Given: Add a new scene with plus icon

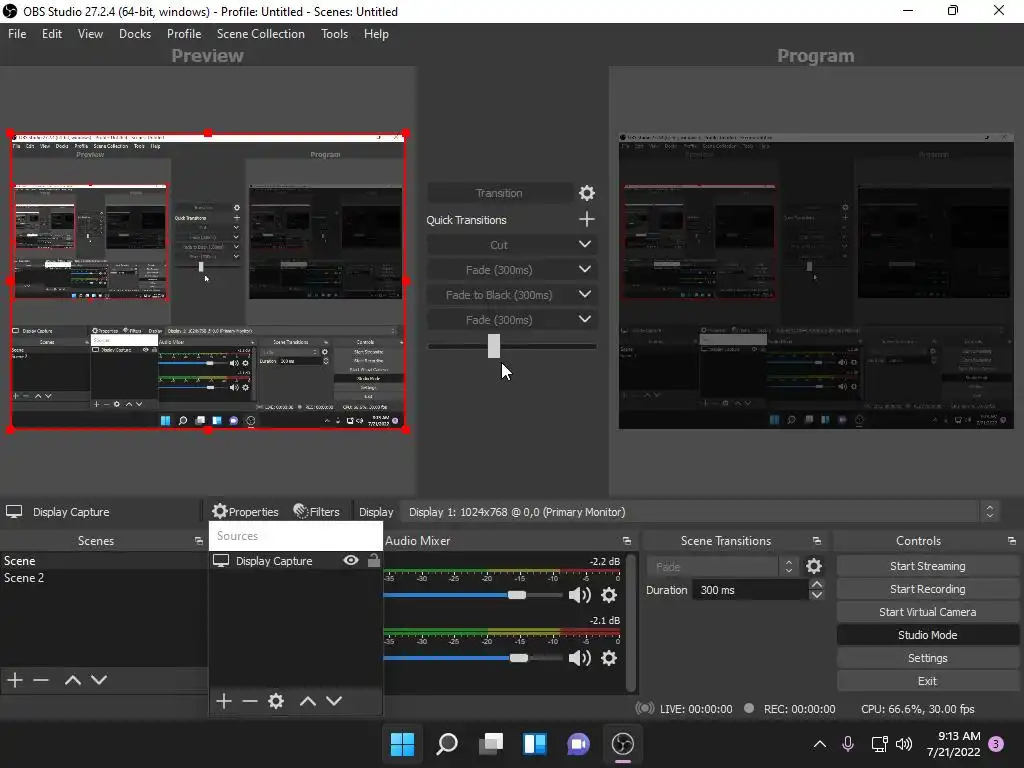Looking at the screenshot, I should 15,680.
